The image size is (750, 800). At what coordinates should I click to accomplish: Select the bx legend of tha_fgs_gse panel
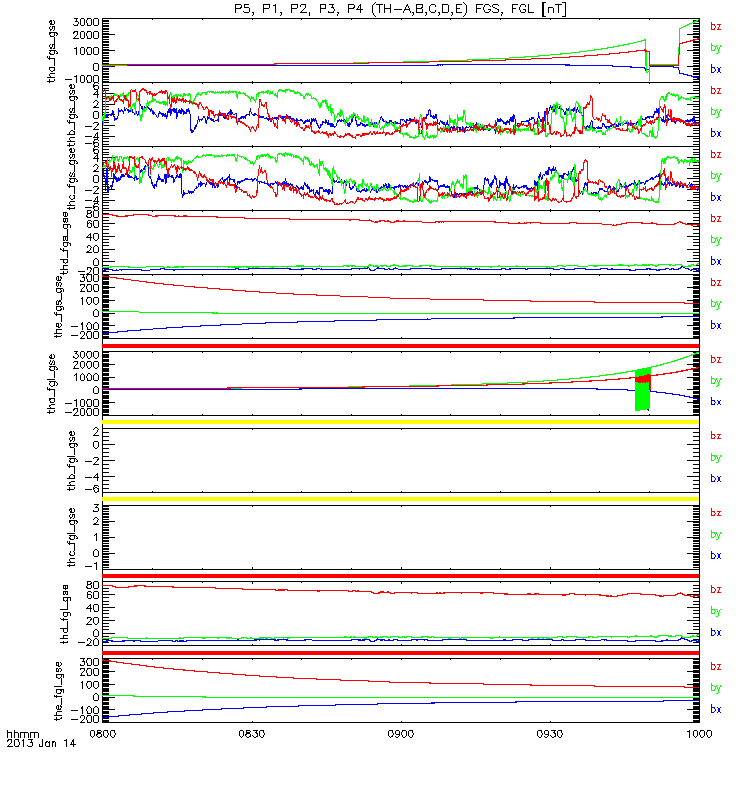pyautogui.click(x=716, y=69)
